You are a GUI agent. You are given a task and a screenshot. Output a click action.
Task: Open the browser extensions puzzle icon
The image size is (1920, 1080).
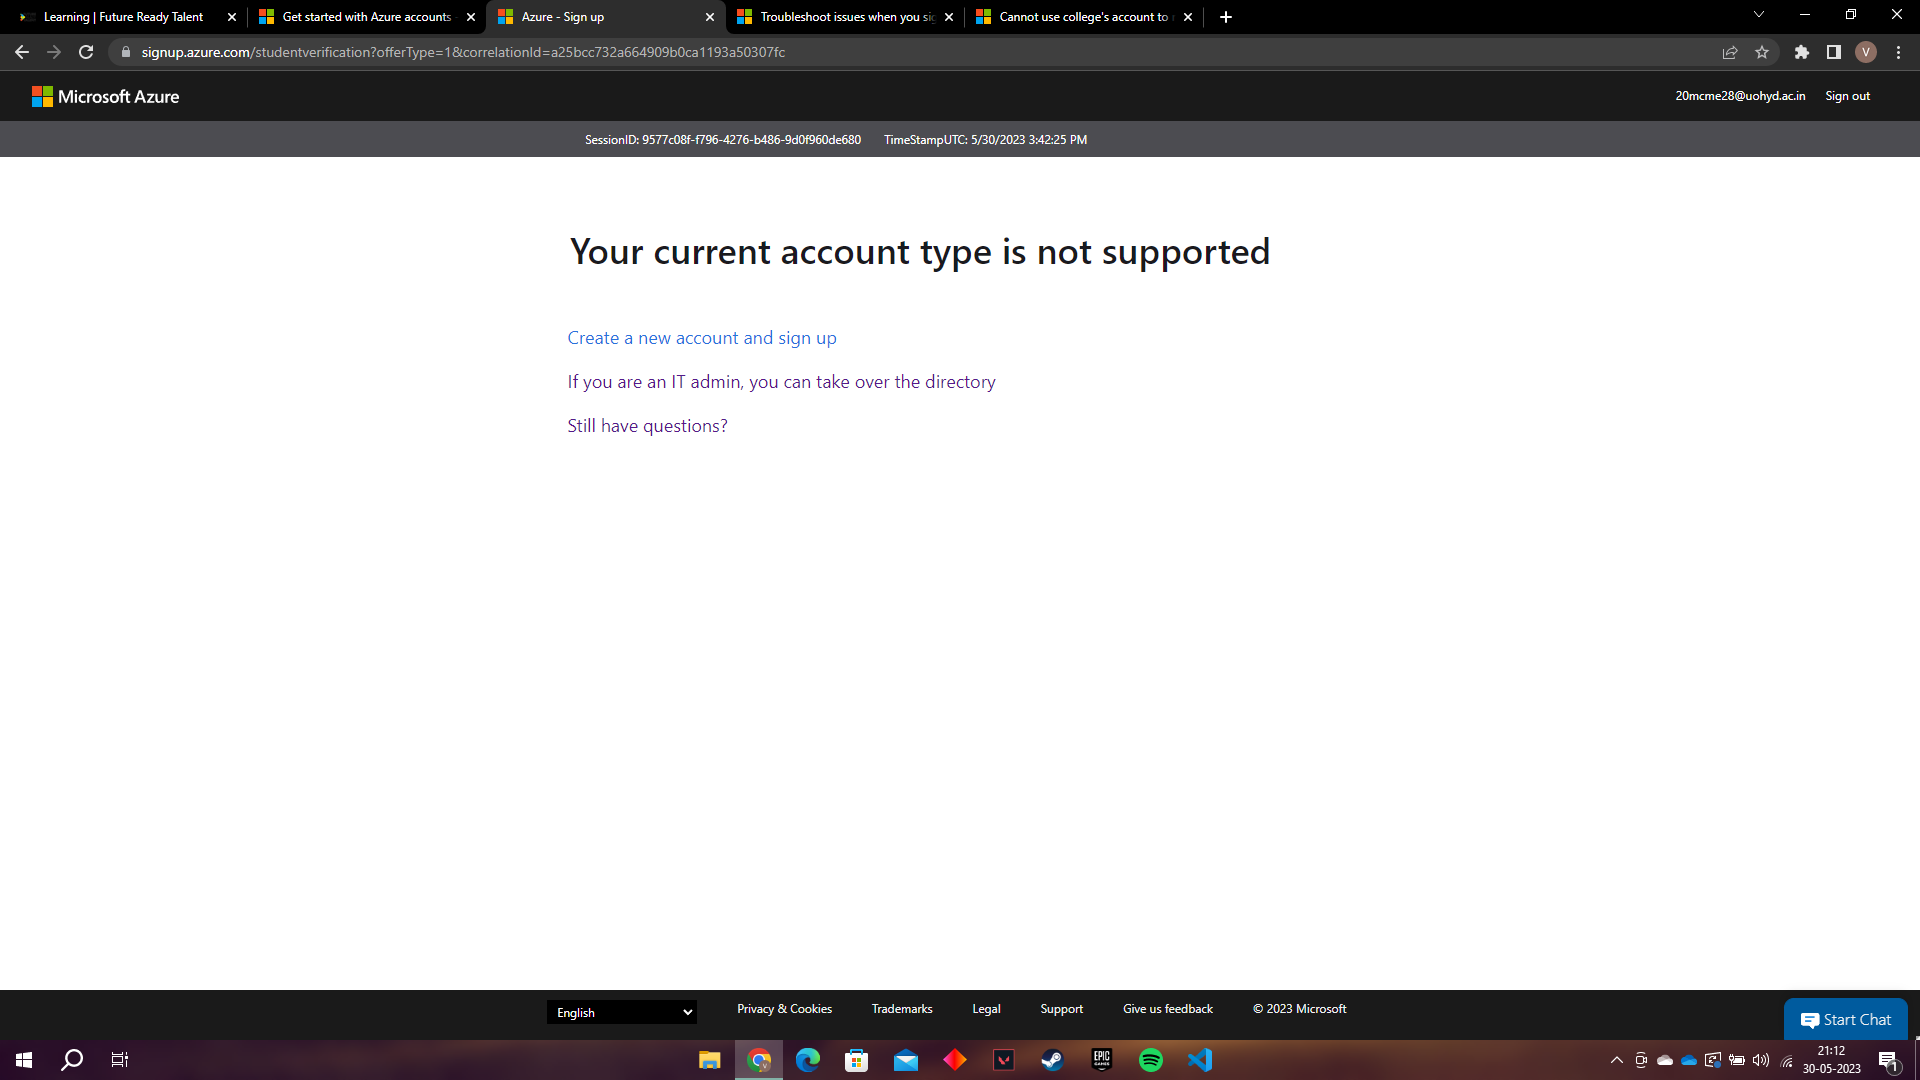(1802, 52)
